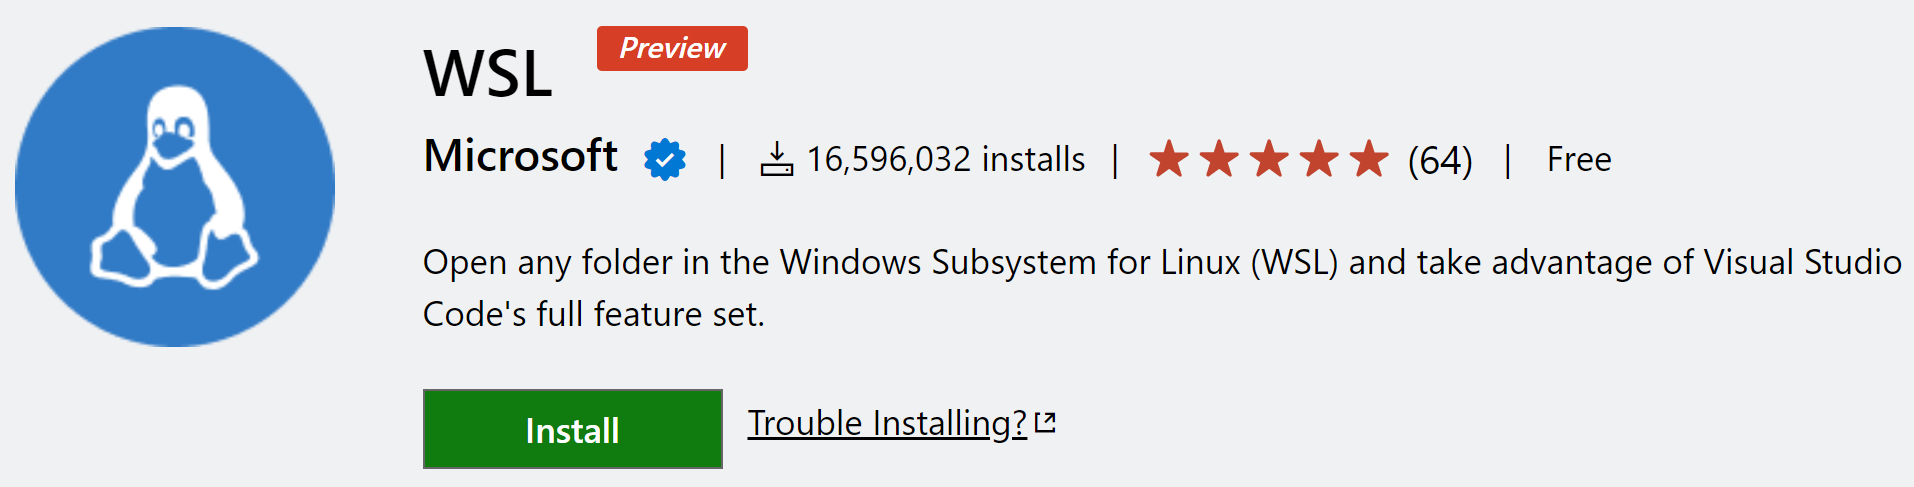Click the download installs icon
Screen dimensions: 1914x487
(x=777, y=159)
